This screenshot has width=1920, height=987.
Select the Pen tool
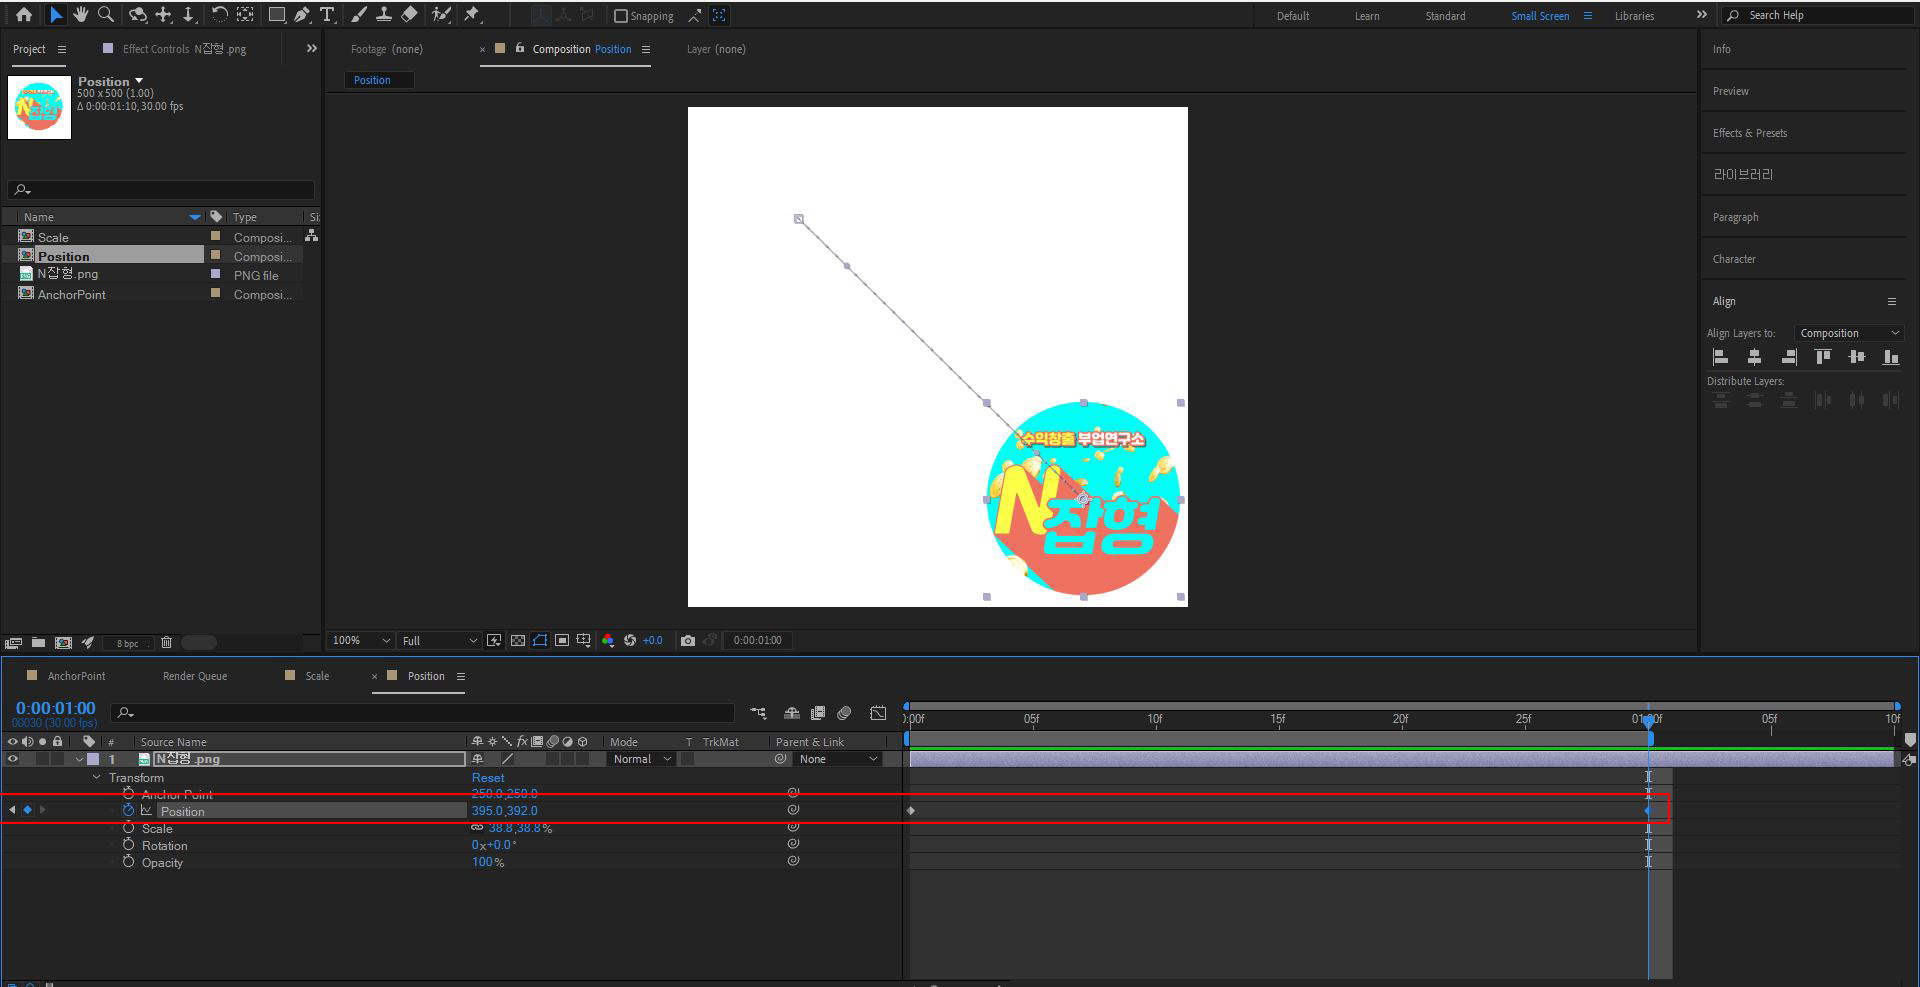point(301,15)
